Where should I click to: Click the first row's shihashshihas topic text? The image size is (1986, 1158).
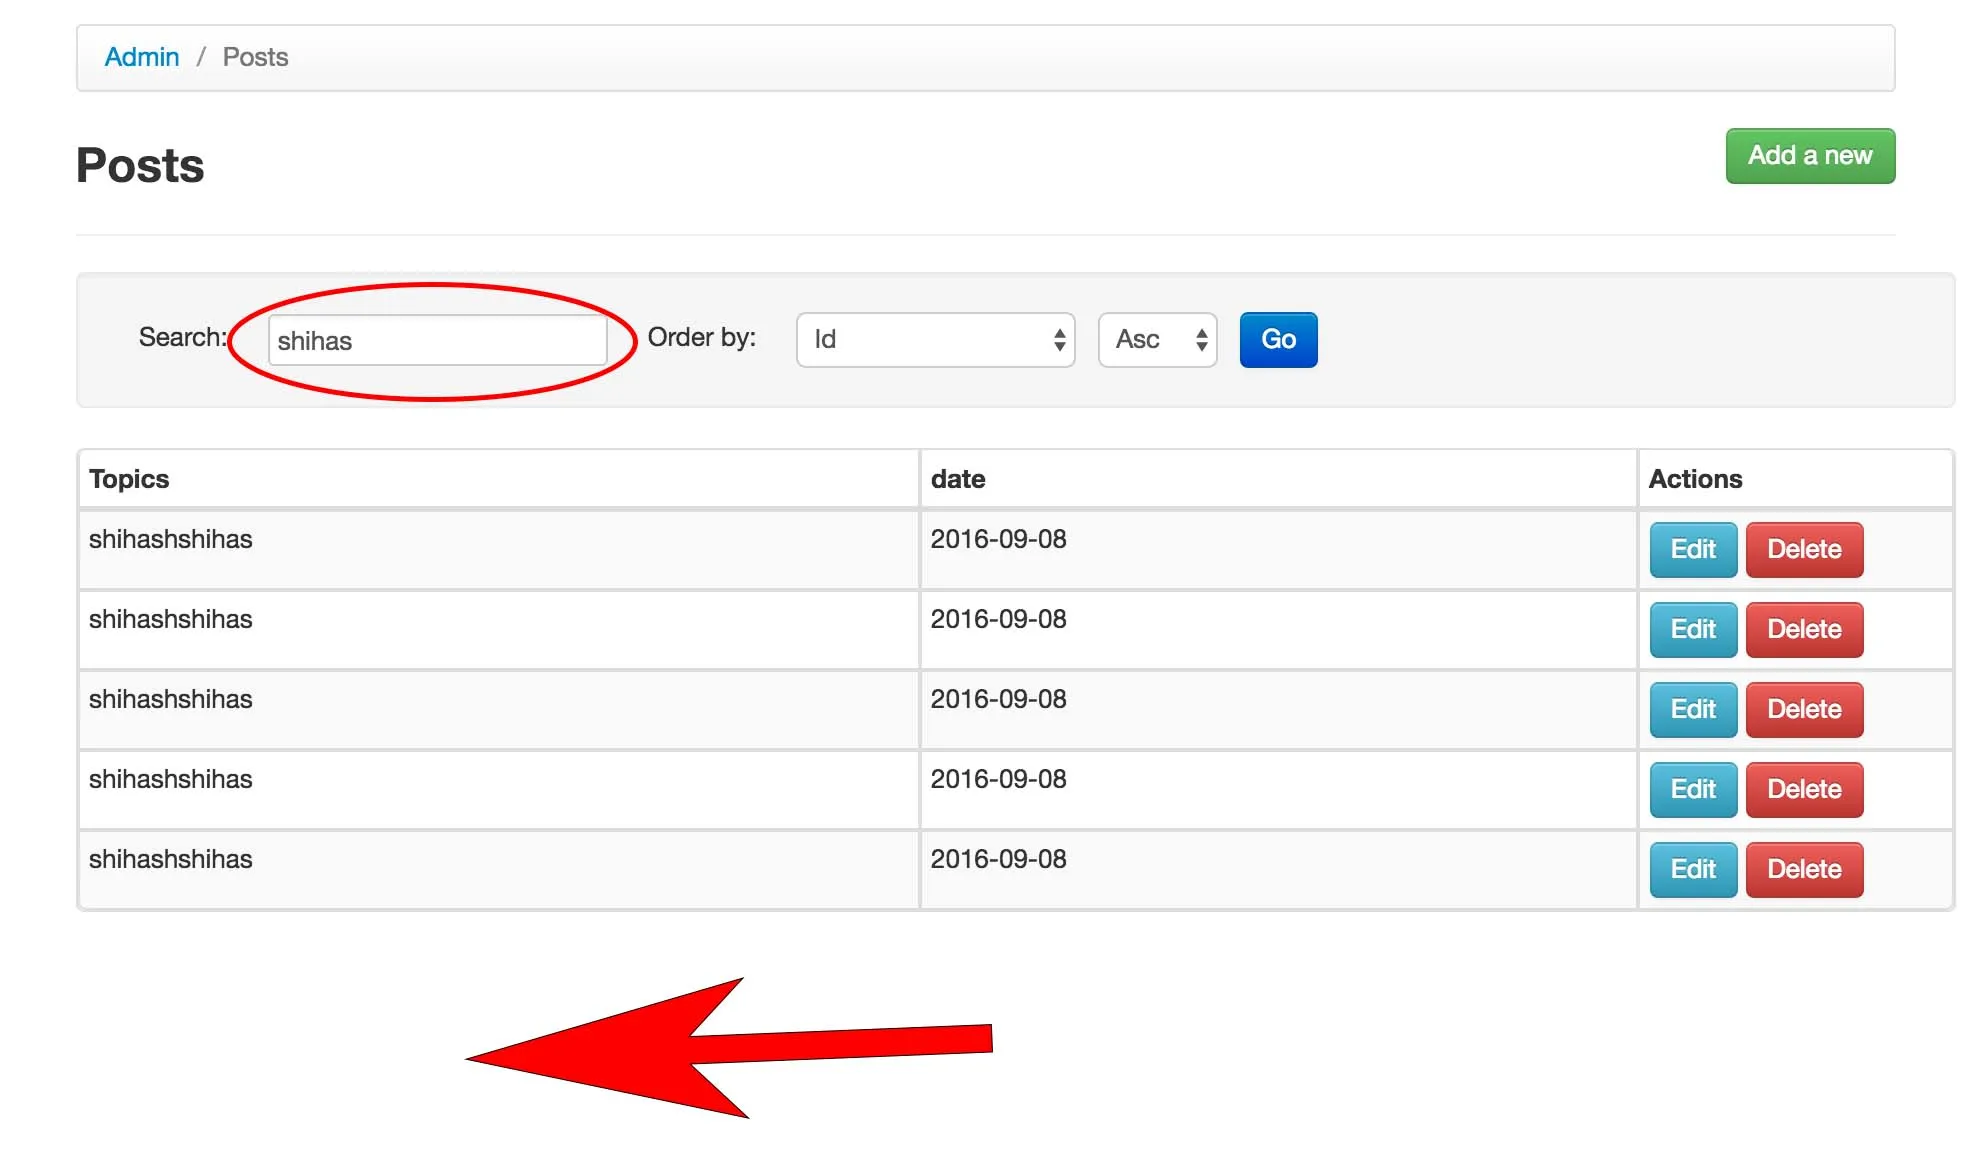(x=170, y=539)
